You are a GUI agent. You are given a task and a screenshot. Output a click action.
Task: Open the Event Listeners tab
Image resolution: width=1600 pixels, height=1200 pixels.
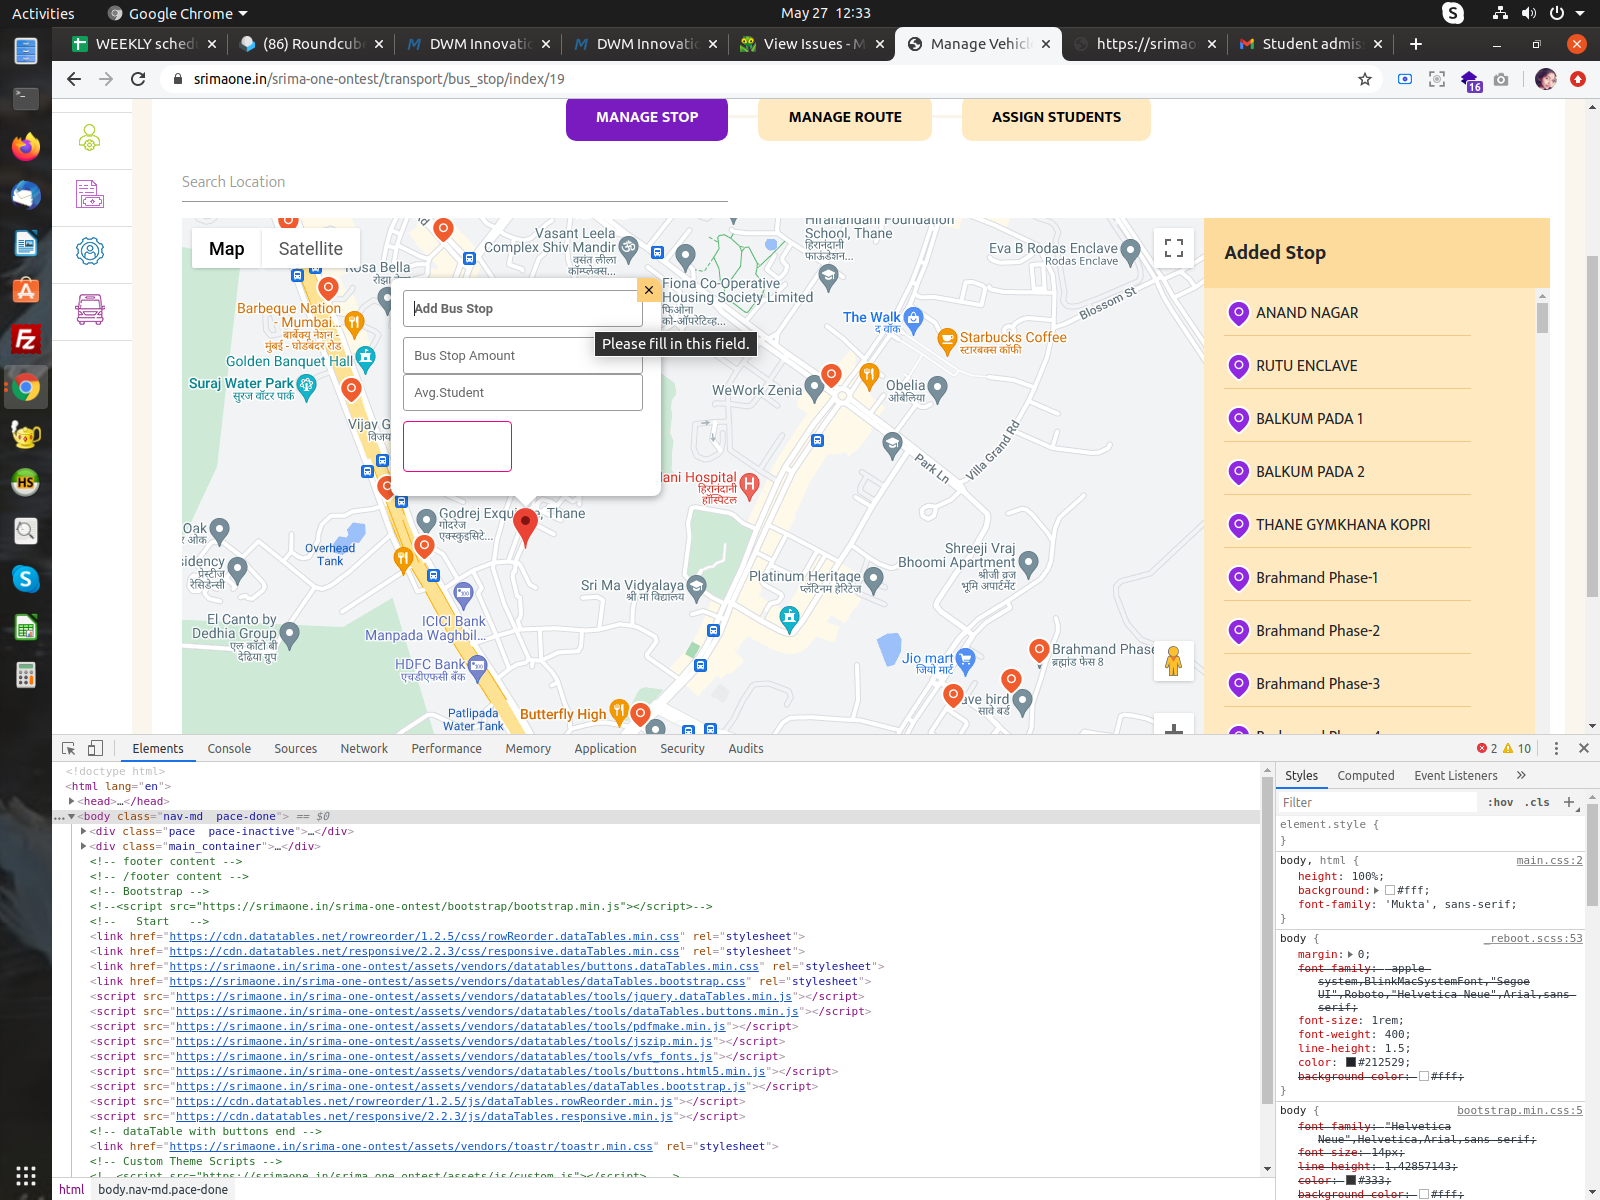pyautogui.click(x=1456, y=775)
